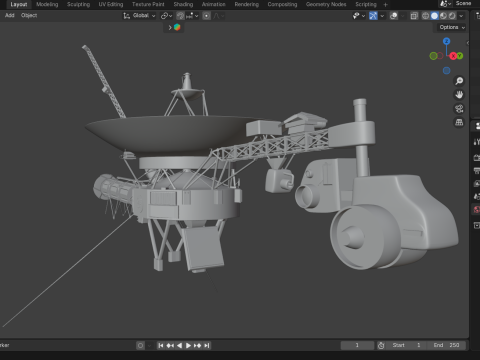
Task: Open the Layout workspace tab
Action: 18,4
